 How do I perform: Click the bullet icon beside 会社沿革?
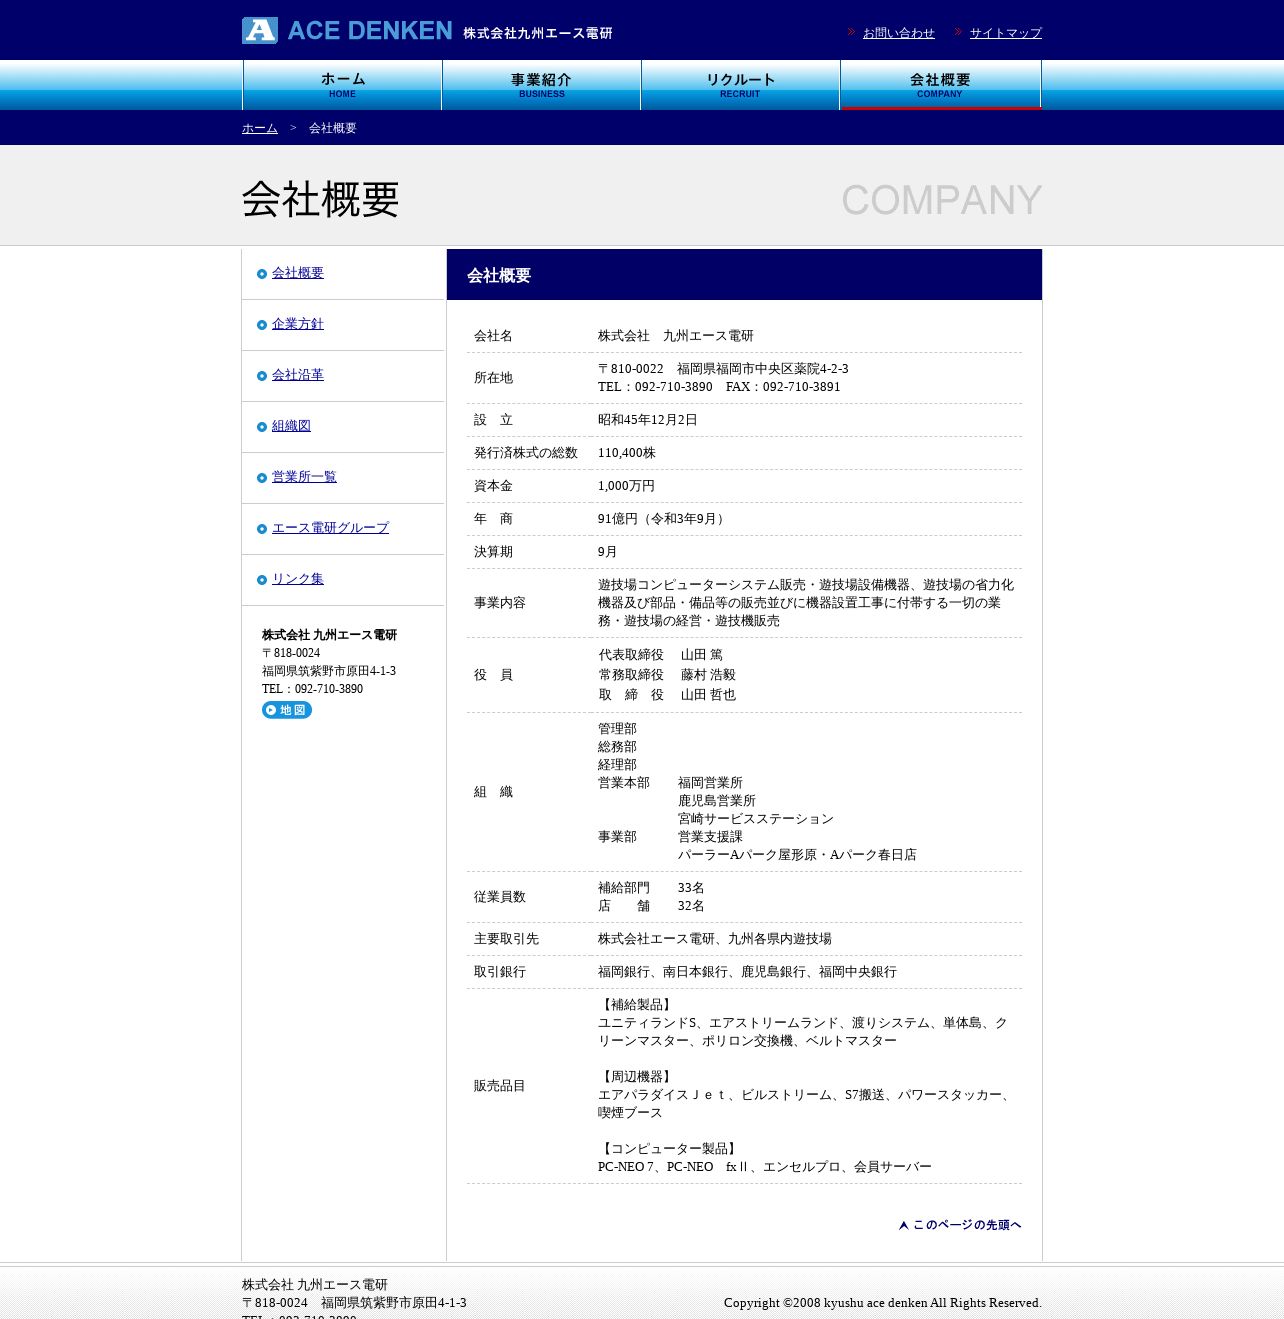262,376
